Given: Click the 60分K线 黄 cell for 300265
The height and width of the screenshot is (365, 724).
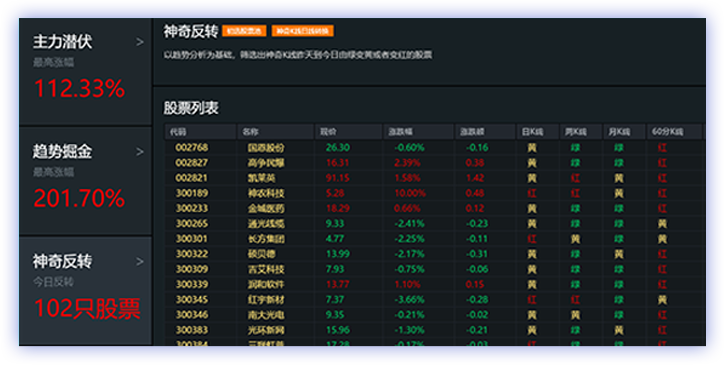Looking at the screenshot, I should [x=662, y=224].
